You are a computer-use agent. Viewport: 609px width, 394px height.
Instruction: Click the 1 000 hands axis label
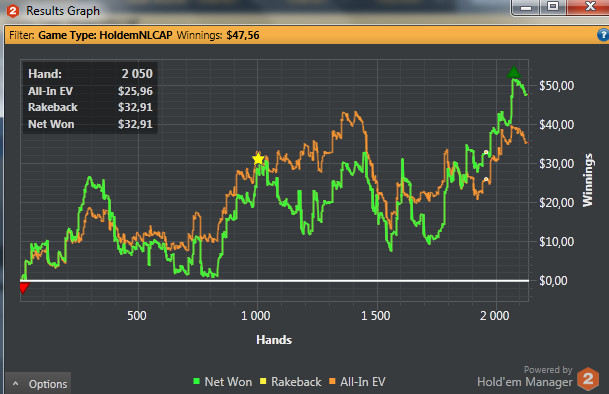[x=256, y=316]
